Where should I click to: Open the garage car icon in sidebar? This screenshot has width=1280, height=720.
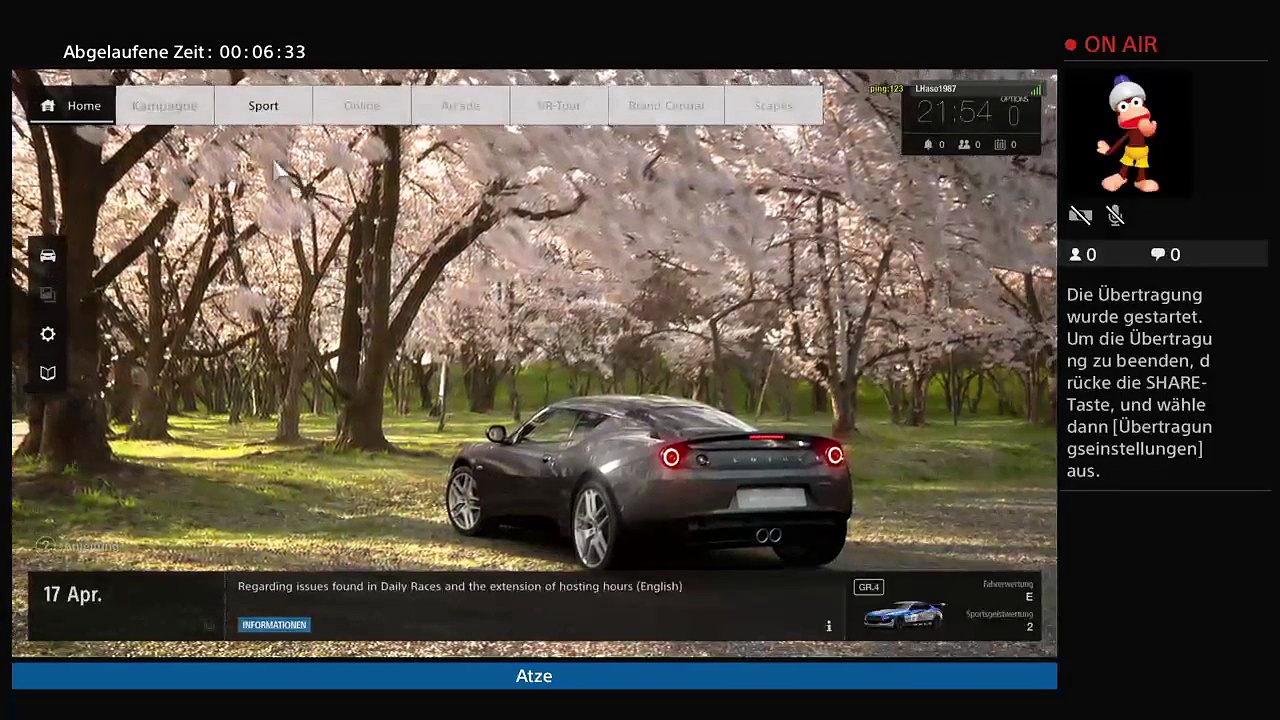(48, 255)
